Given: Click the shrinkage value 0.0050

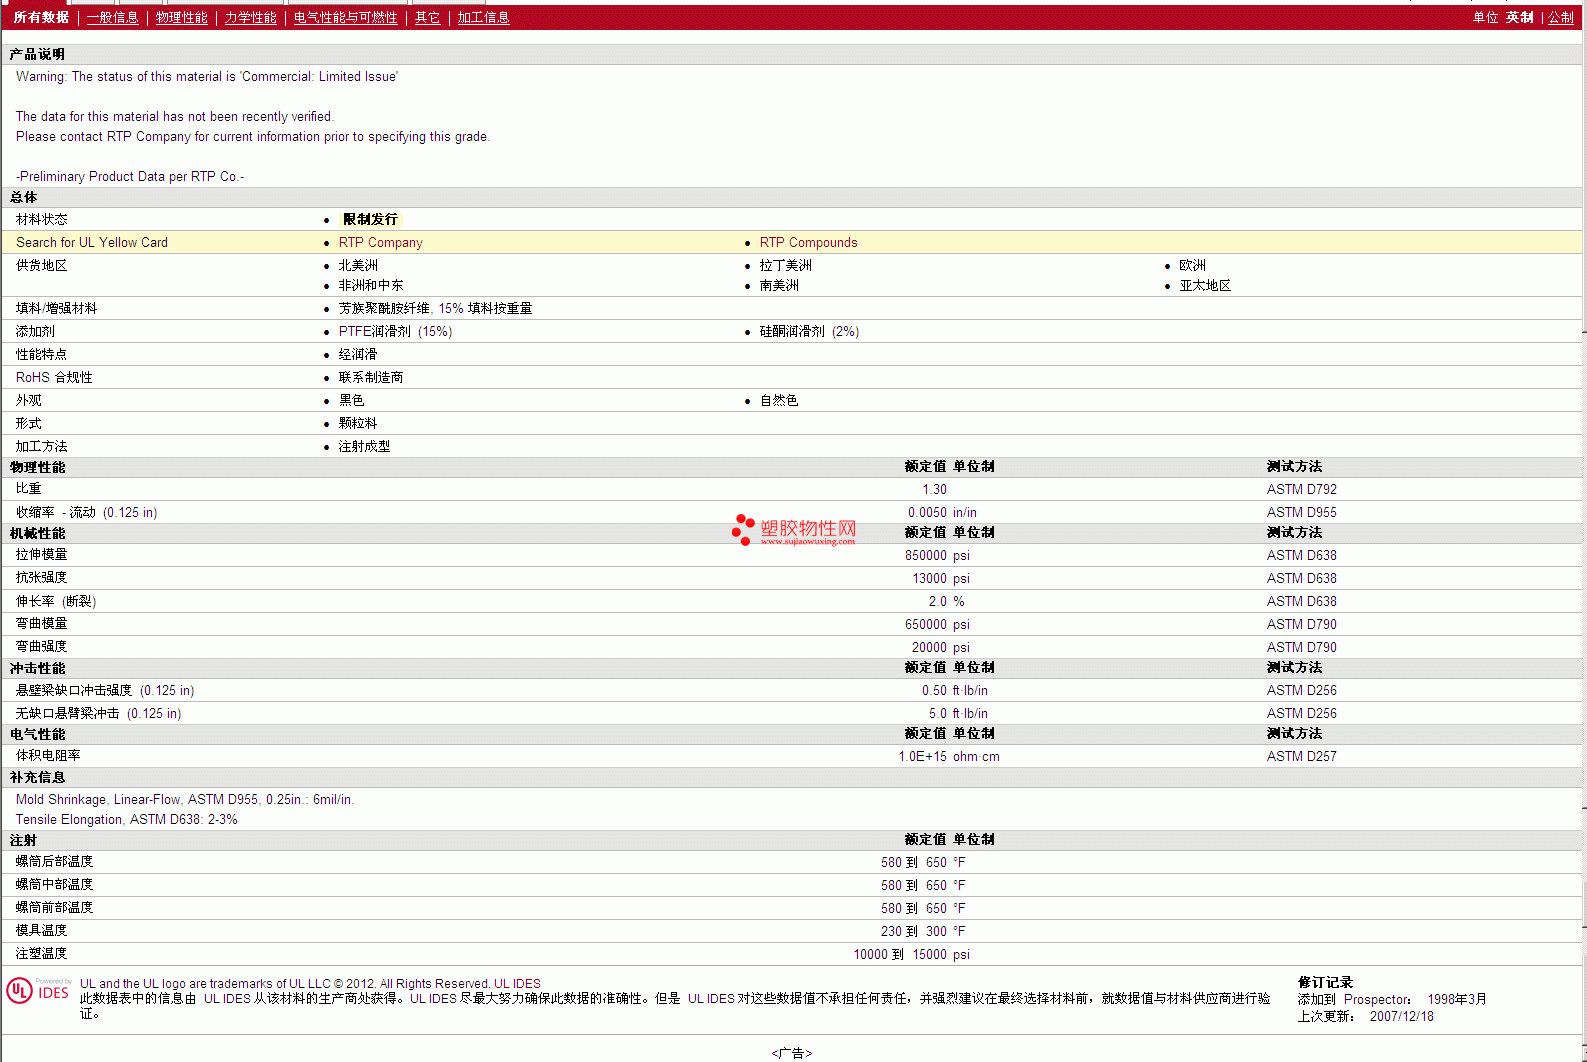Looking at the screenshot, I should coord(927,513).
